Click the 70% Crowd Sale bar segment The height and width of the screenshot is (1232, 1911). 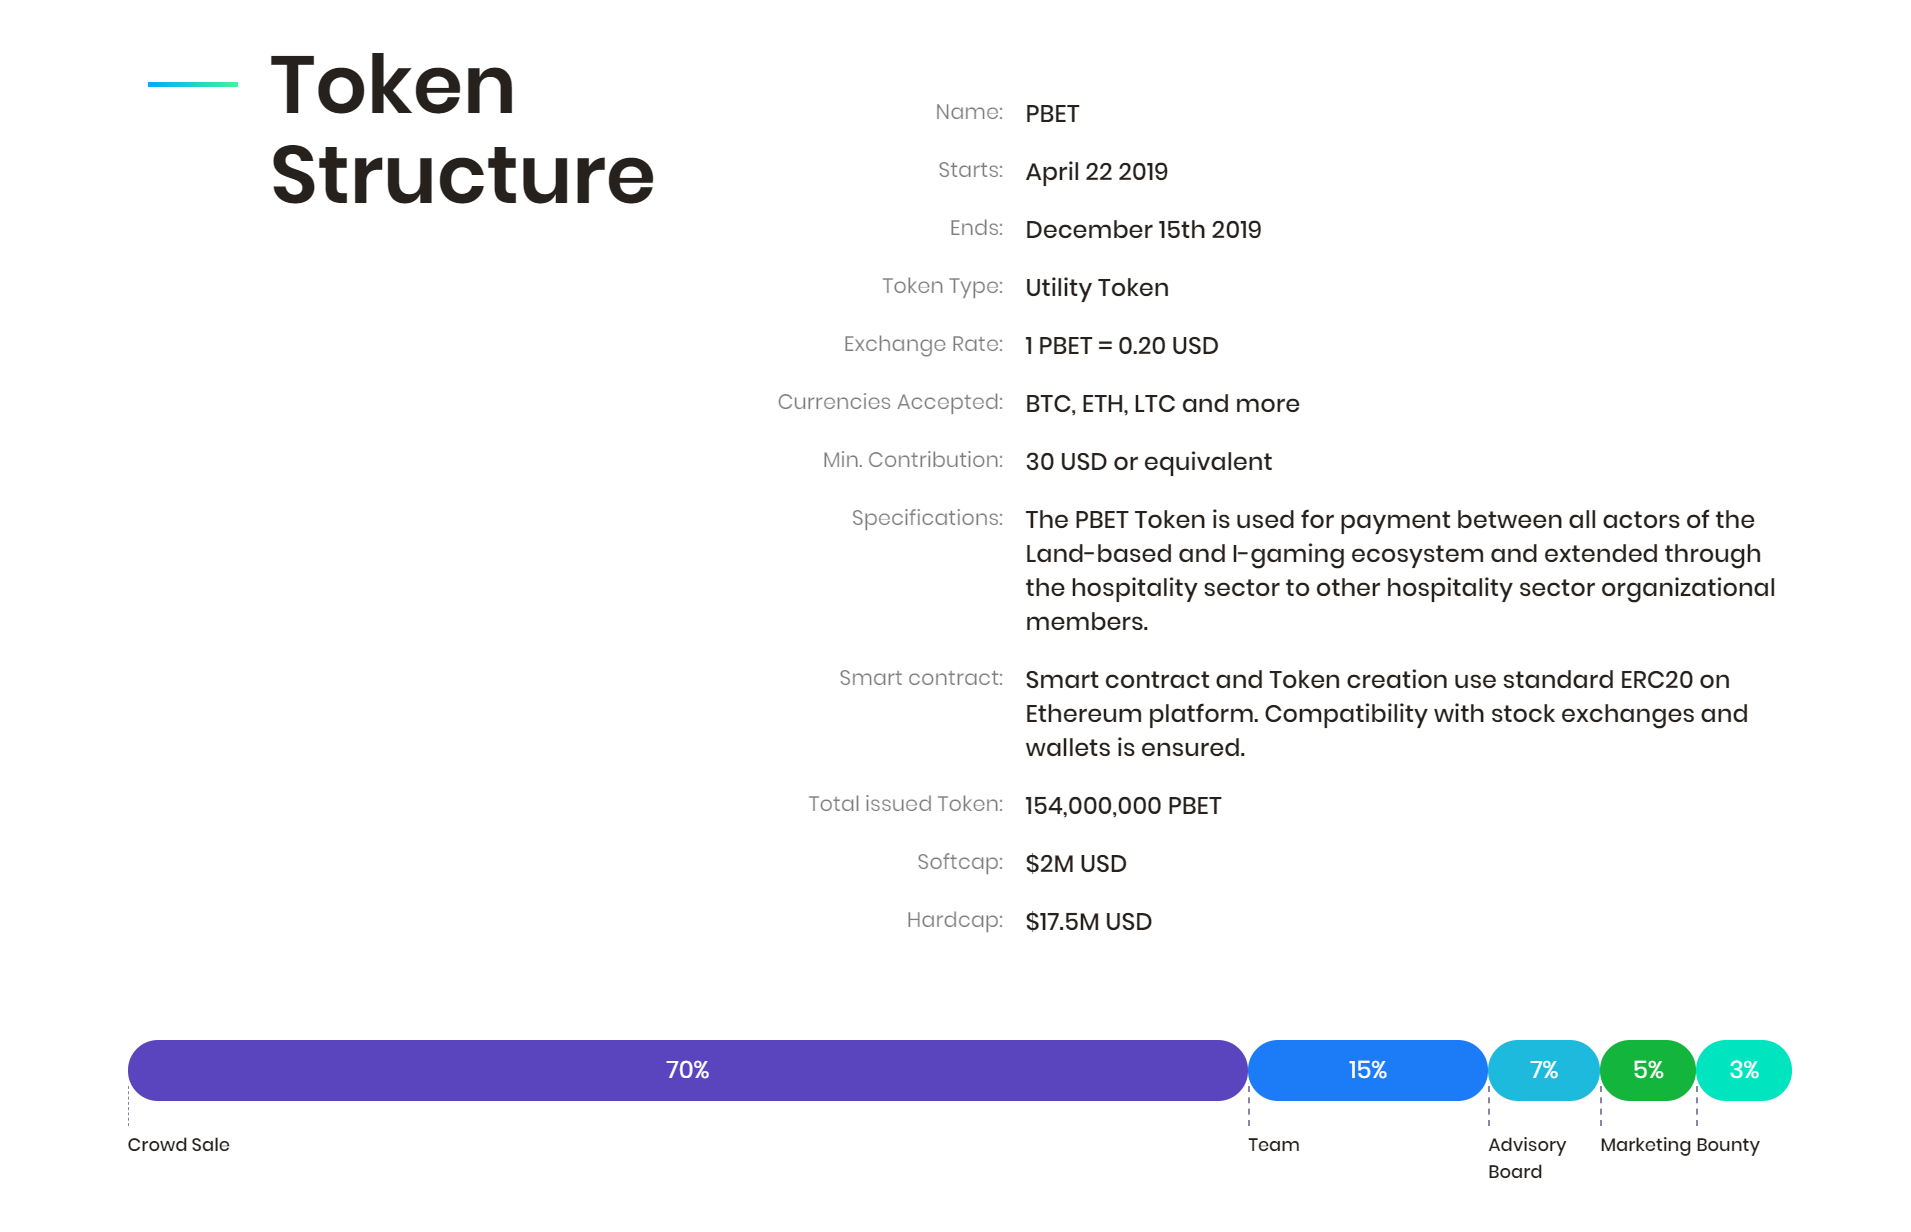coord(687,1070)
